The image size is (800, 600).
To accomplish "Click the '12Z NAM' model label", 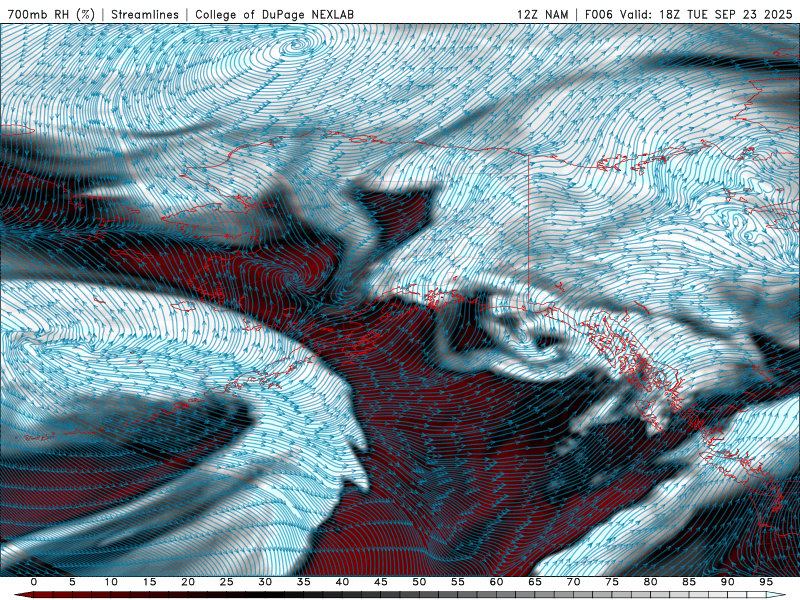I will (542, 15).
